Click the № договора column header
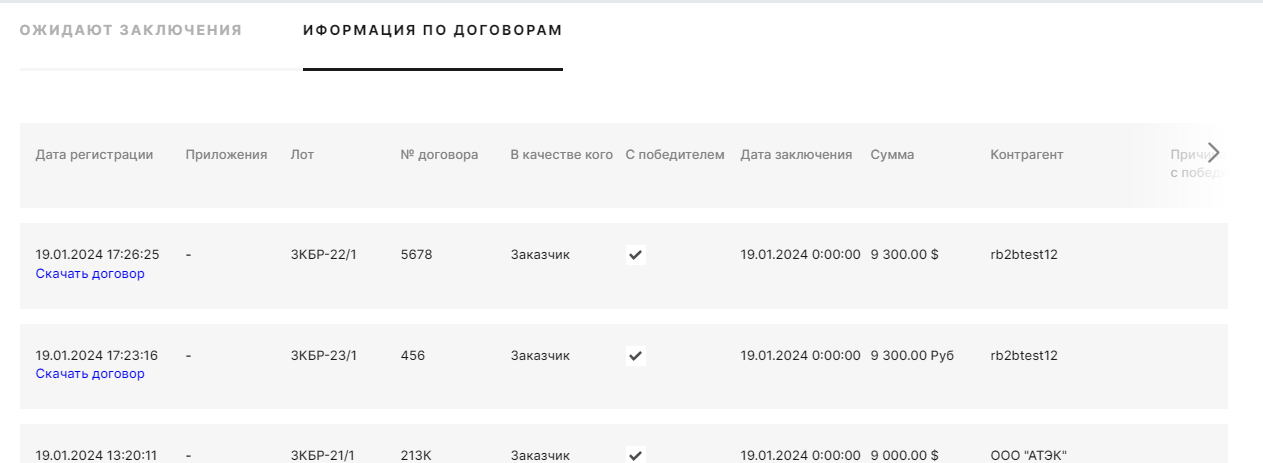1263x463 pixels. tap(439, 155)
